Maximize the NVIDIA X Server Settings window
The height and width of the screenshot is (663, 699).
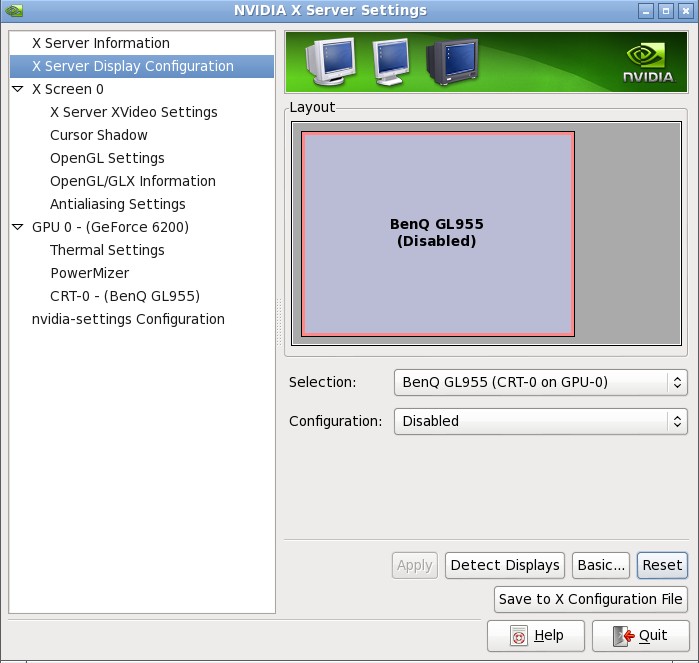[666, 11]
